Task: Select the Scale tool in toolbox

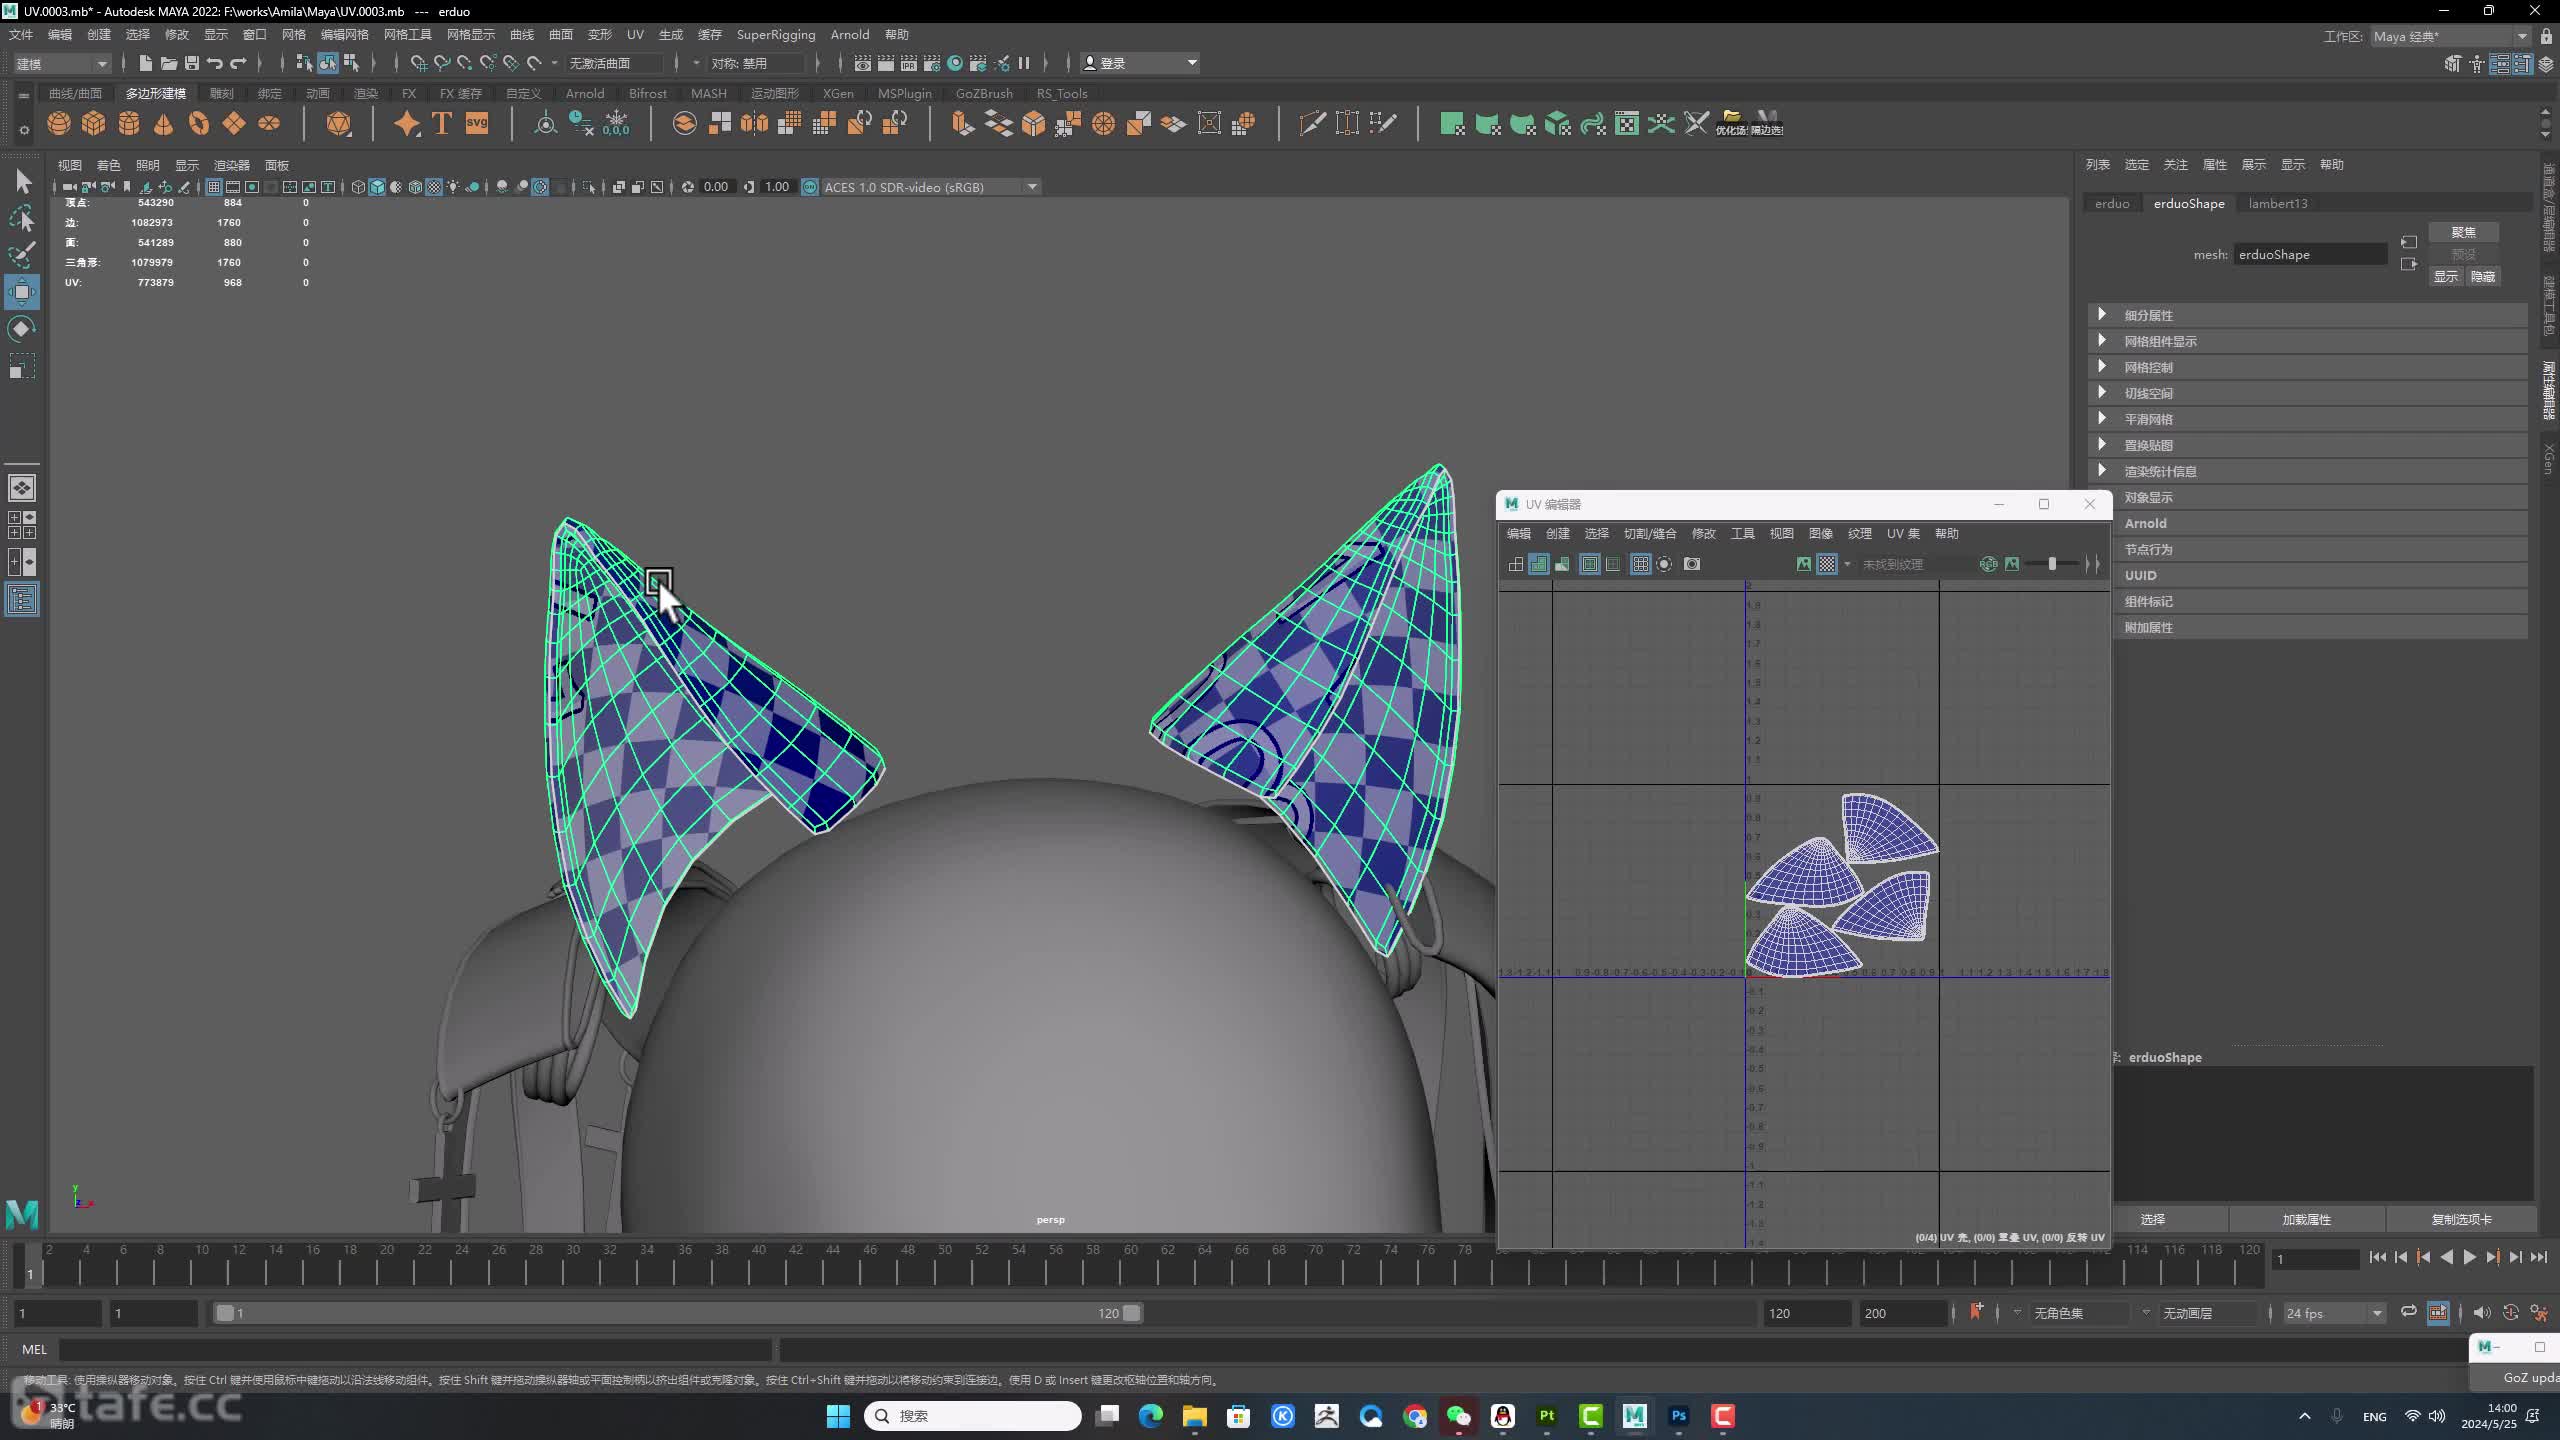Action: click(x=22, y=366)
